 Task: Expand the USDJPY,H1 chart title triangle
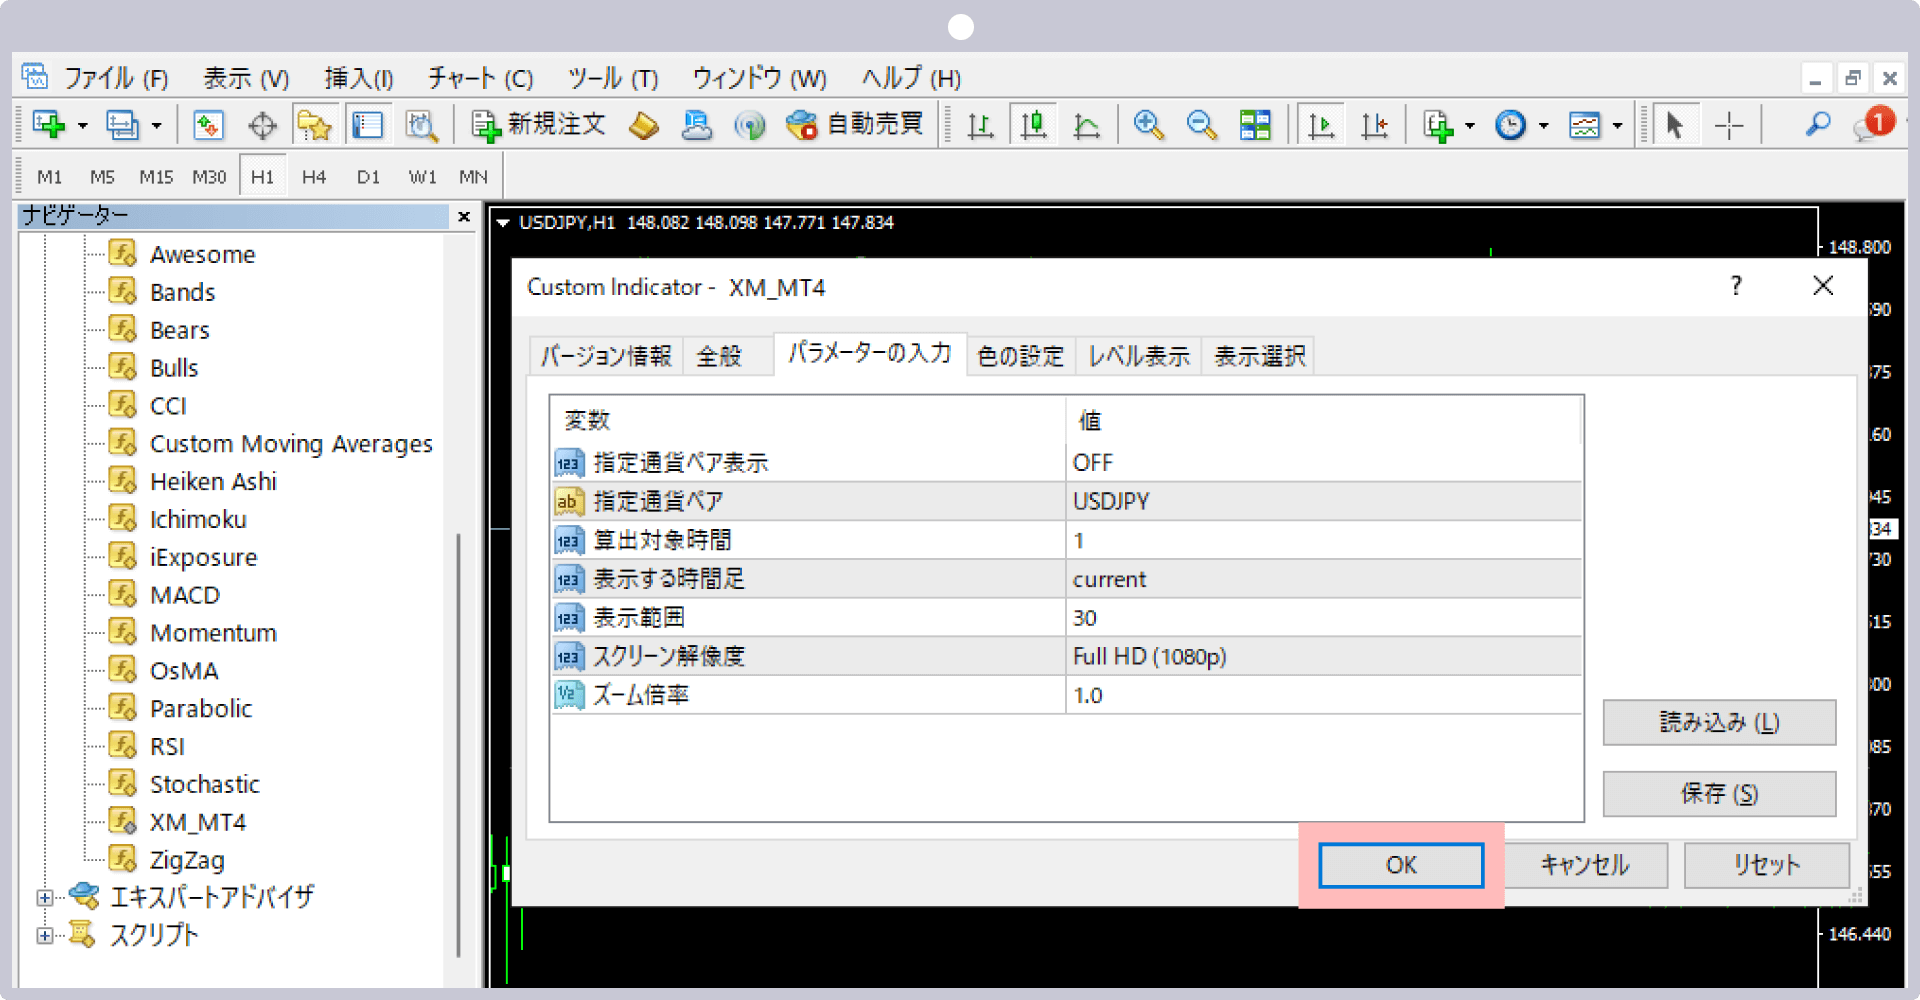(x=503, y=223)
